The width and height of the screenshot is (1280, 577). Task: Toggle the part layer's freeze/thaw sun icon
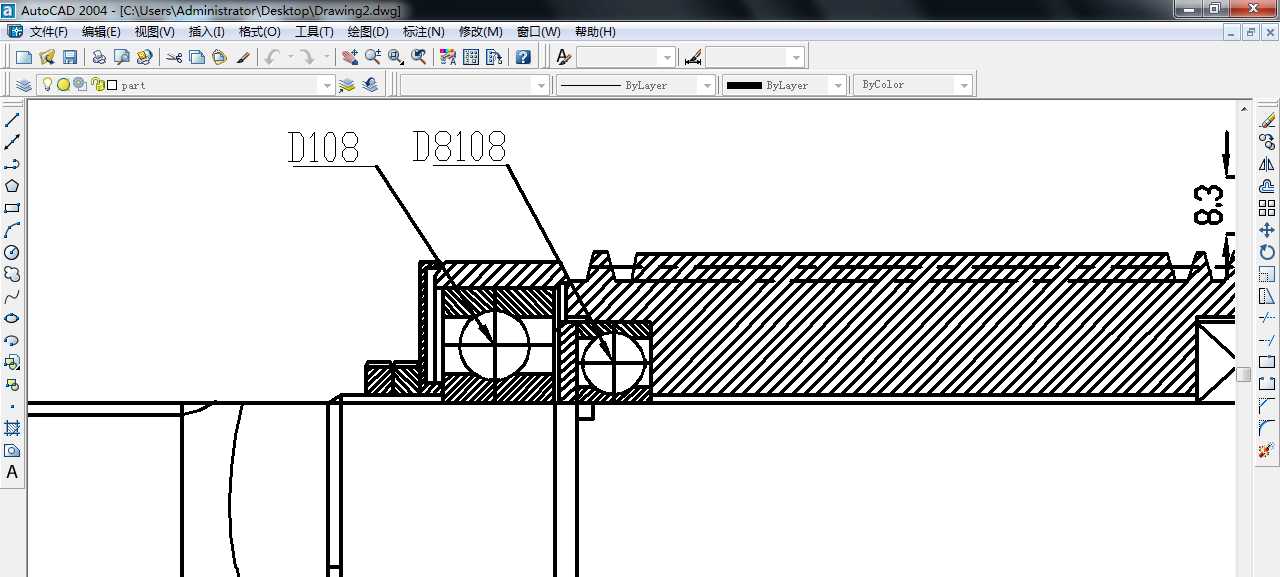tap(63, 85)
